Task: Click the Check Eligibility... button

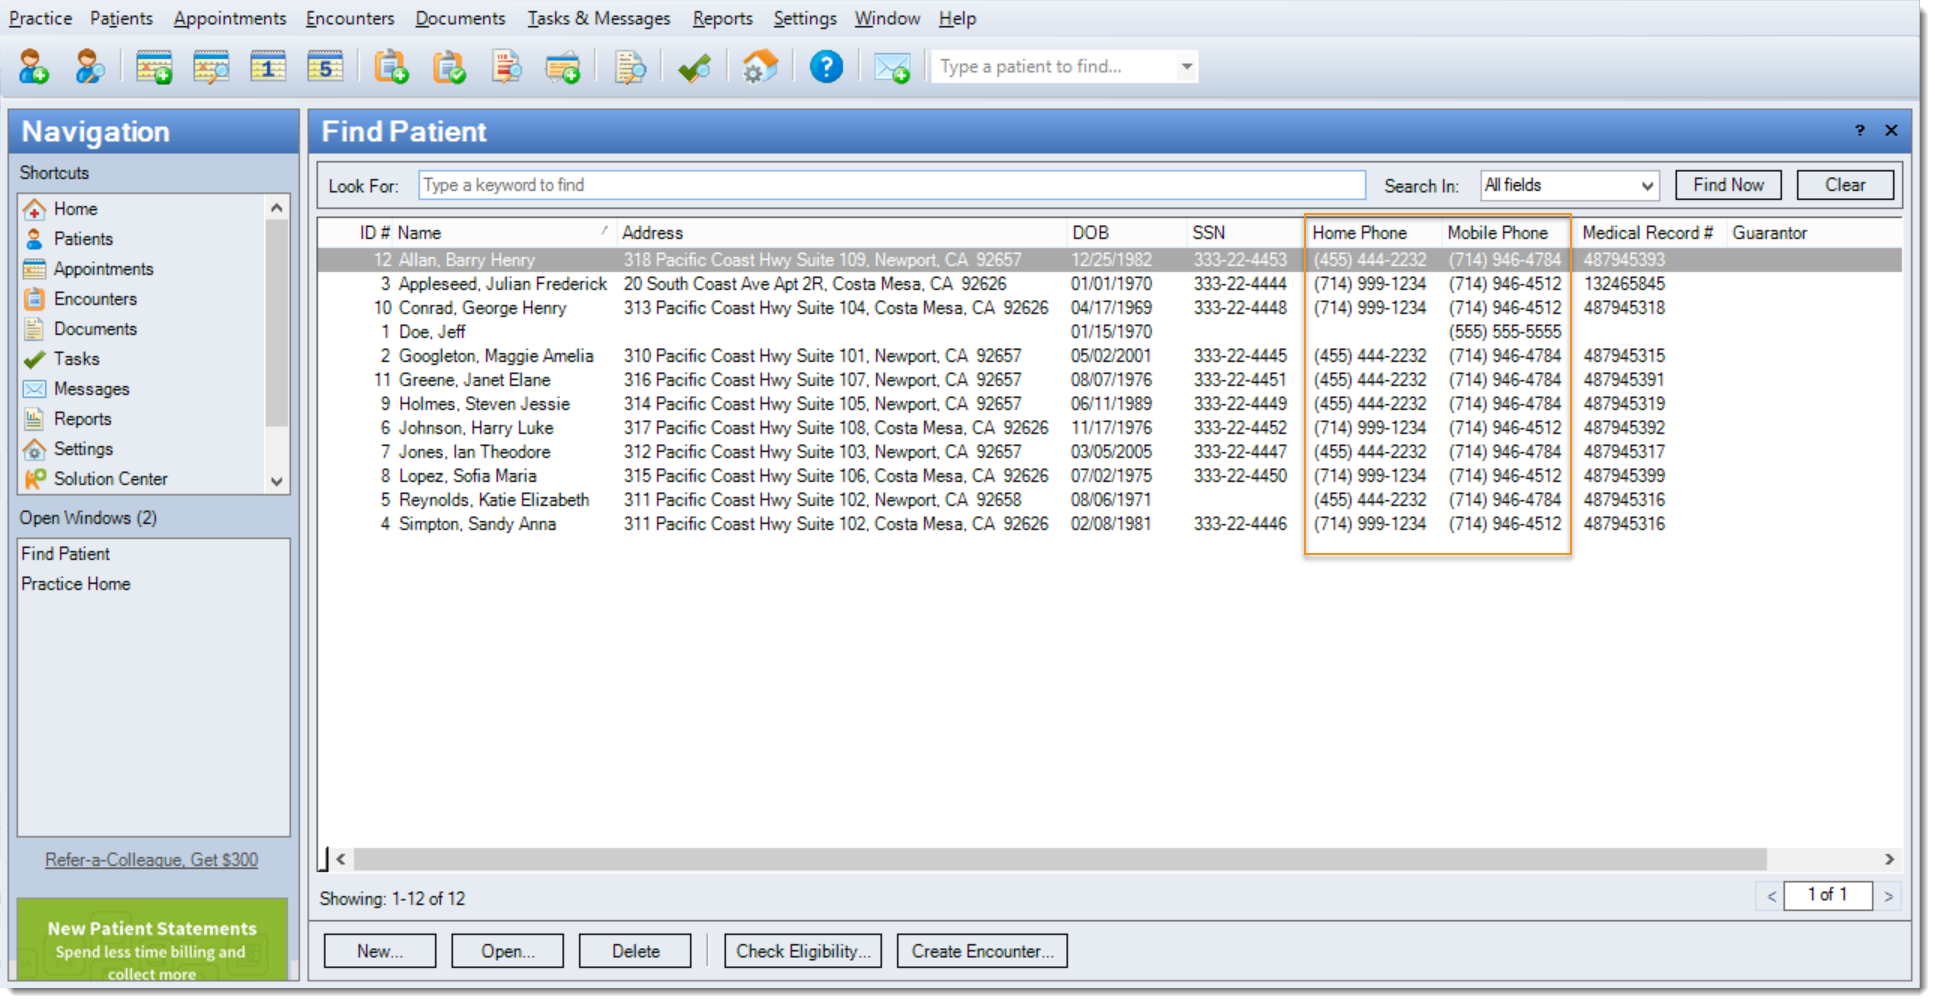Action: point(803,951)
